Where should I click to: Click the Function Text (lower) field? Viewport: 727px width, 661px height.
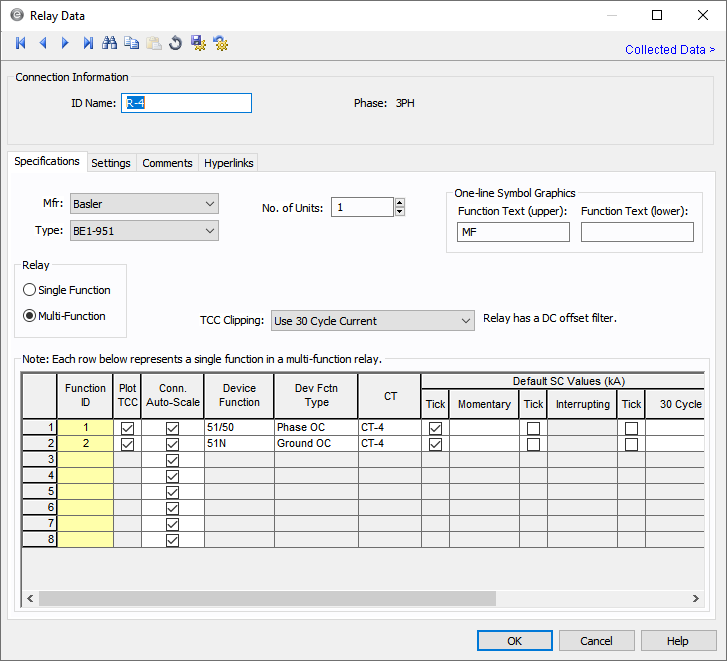[637, 232]
